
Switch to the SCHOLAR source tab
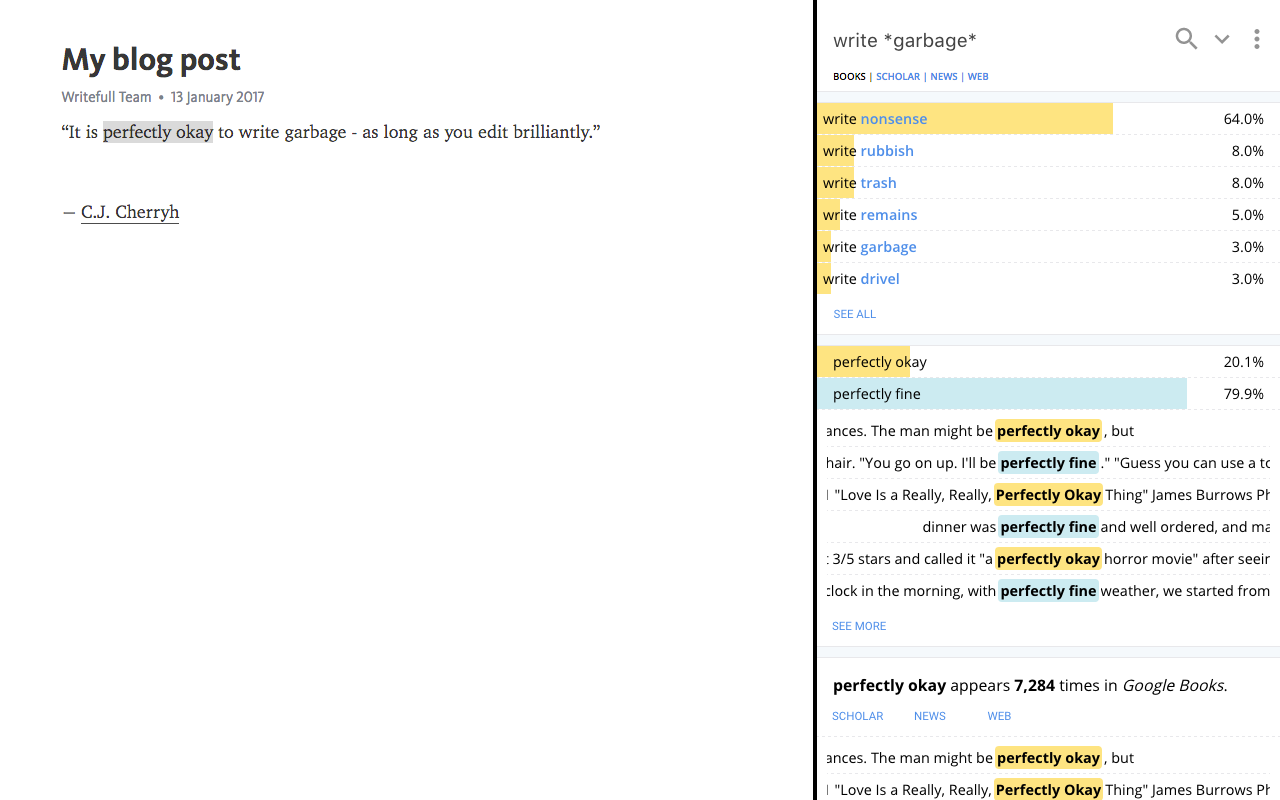[x=898, y=77]
